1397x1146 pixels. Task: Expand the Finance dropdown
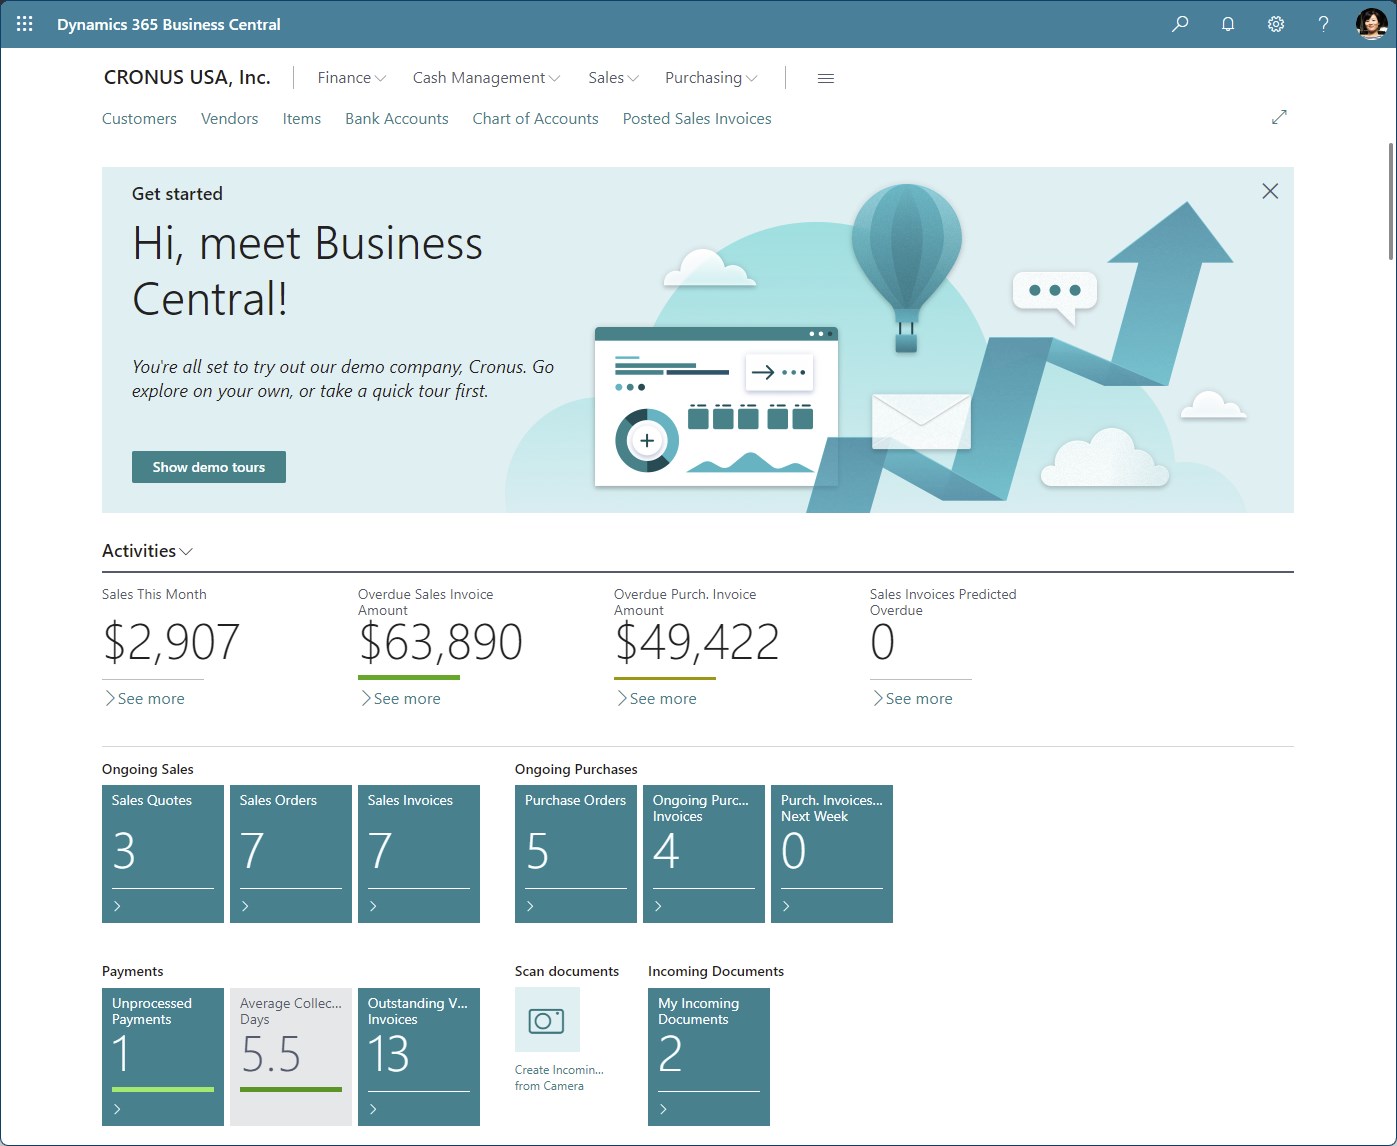[x=349, y=77]
